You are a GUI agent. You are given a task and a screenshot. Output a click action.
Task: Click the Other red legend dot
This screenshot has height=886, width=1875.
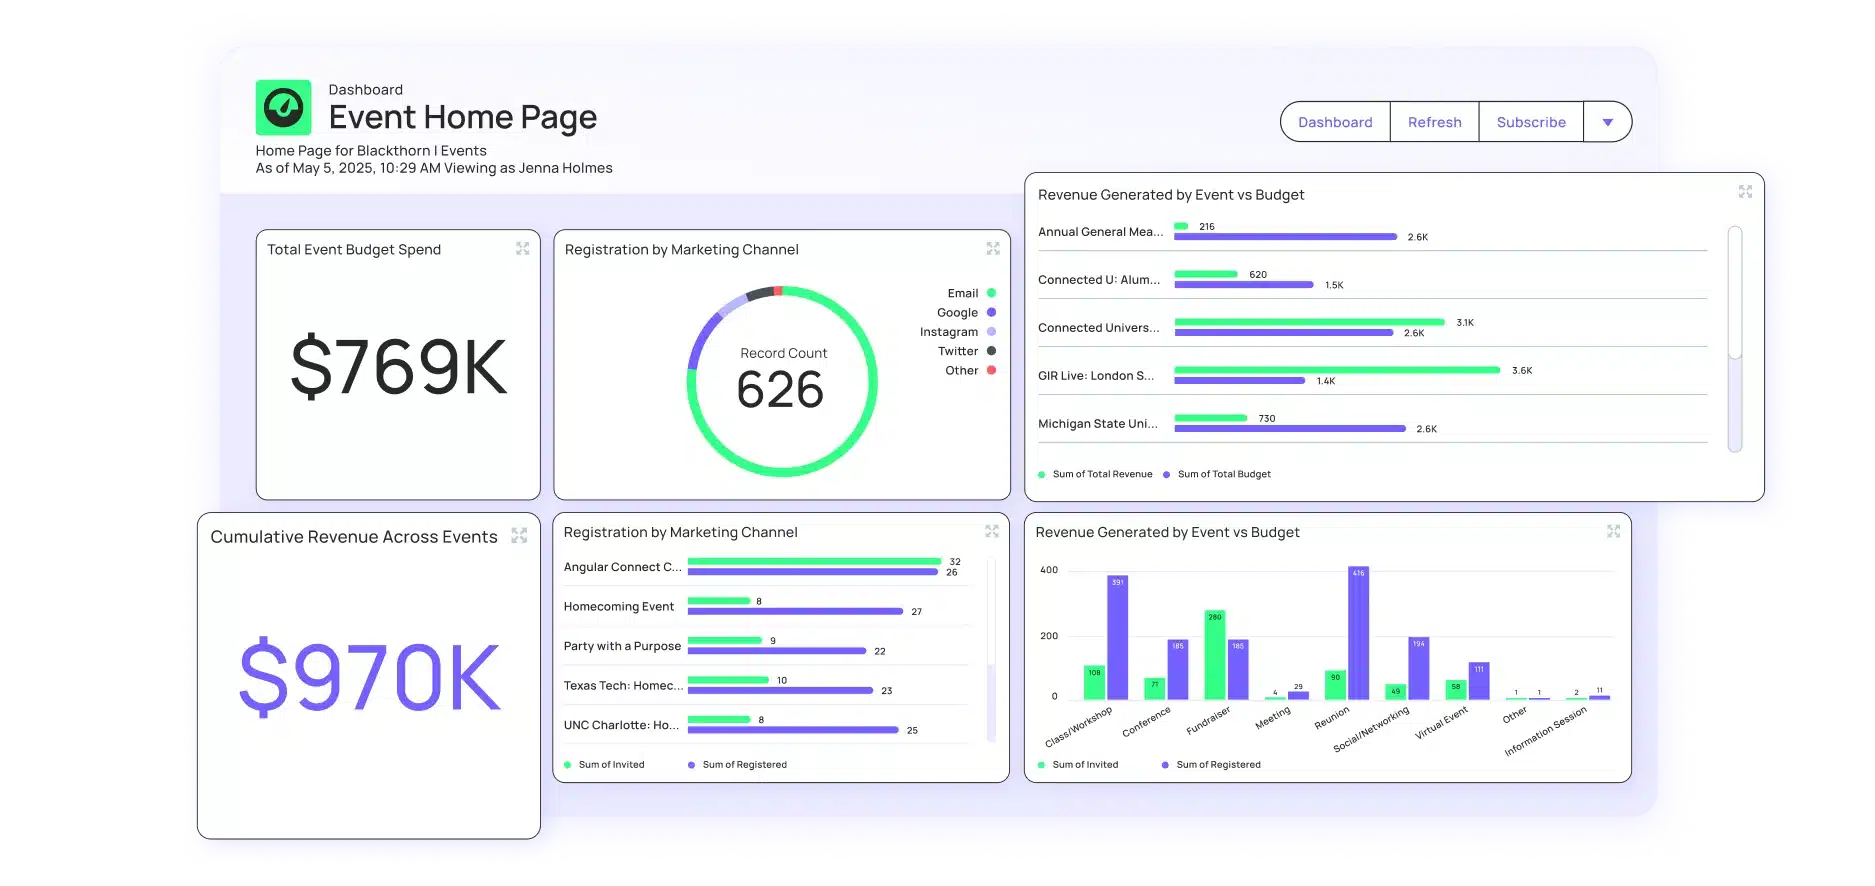[x=991, y=370]
